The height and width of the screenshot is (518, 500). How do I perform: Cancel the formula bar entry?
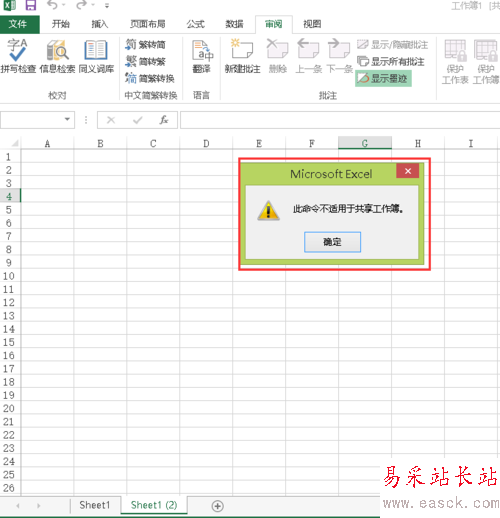[111, 120]
